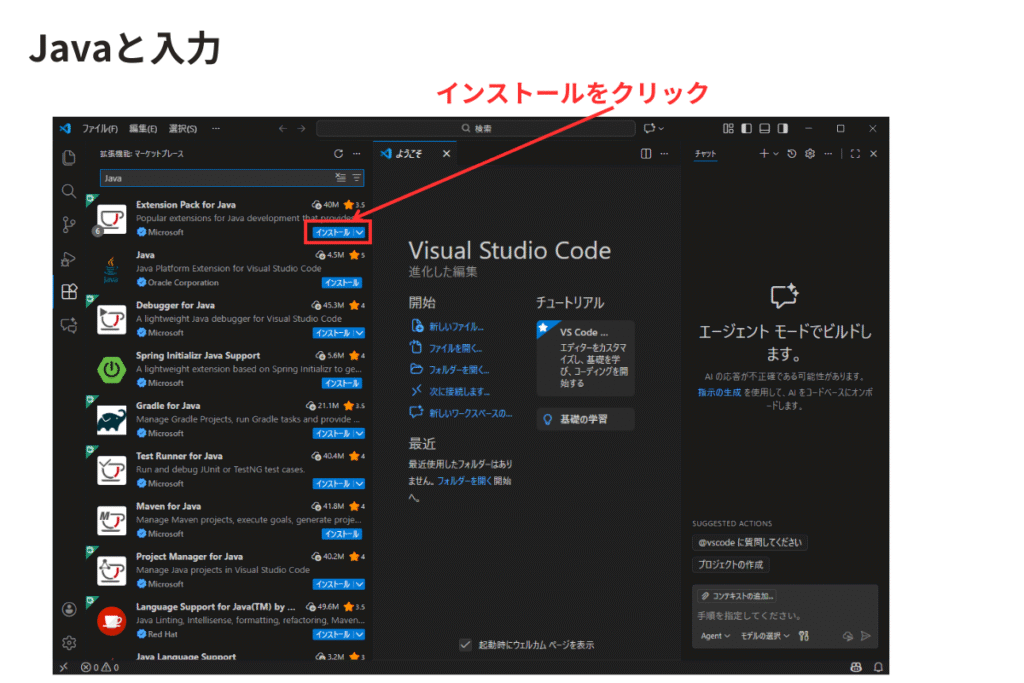Open the Manage gear icon in activity bar

[69, 642]
